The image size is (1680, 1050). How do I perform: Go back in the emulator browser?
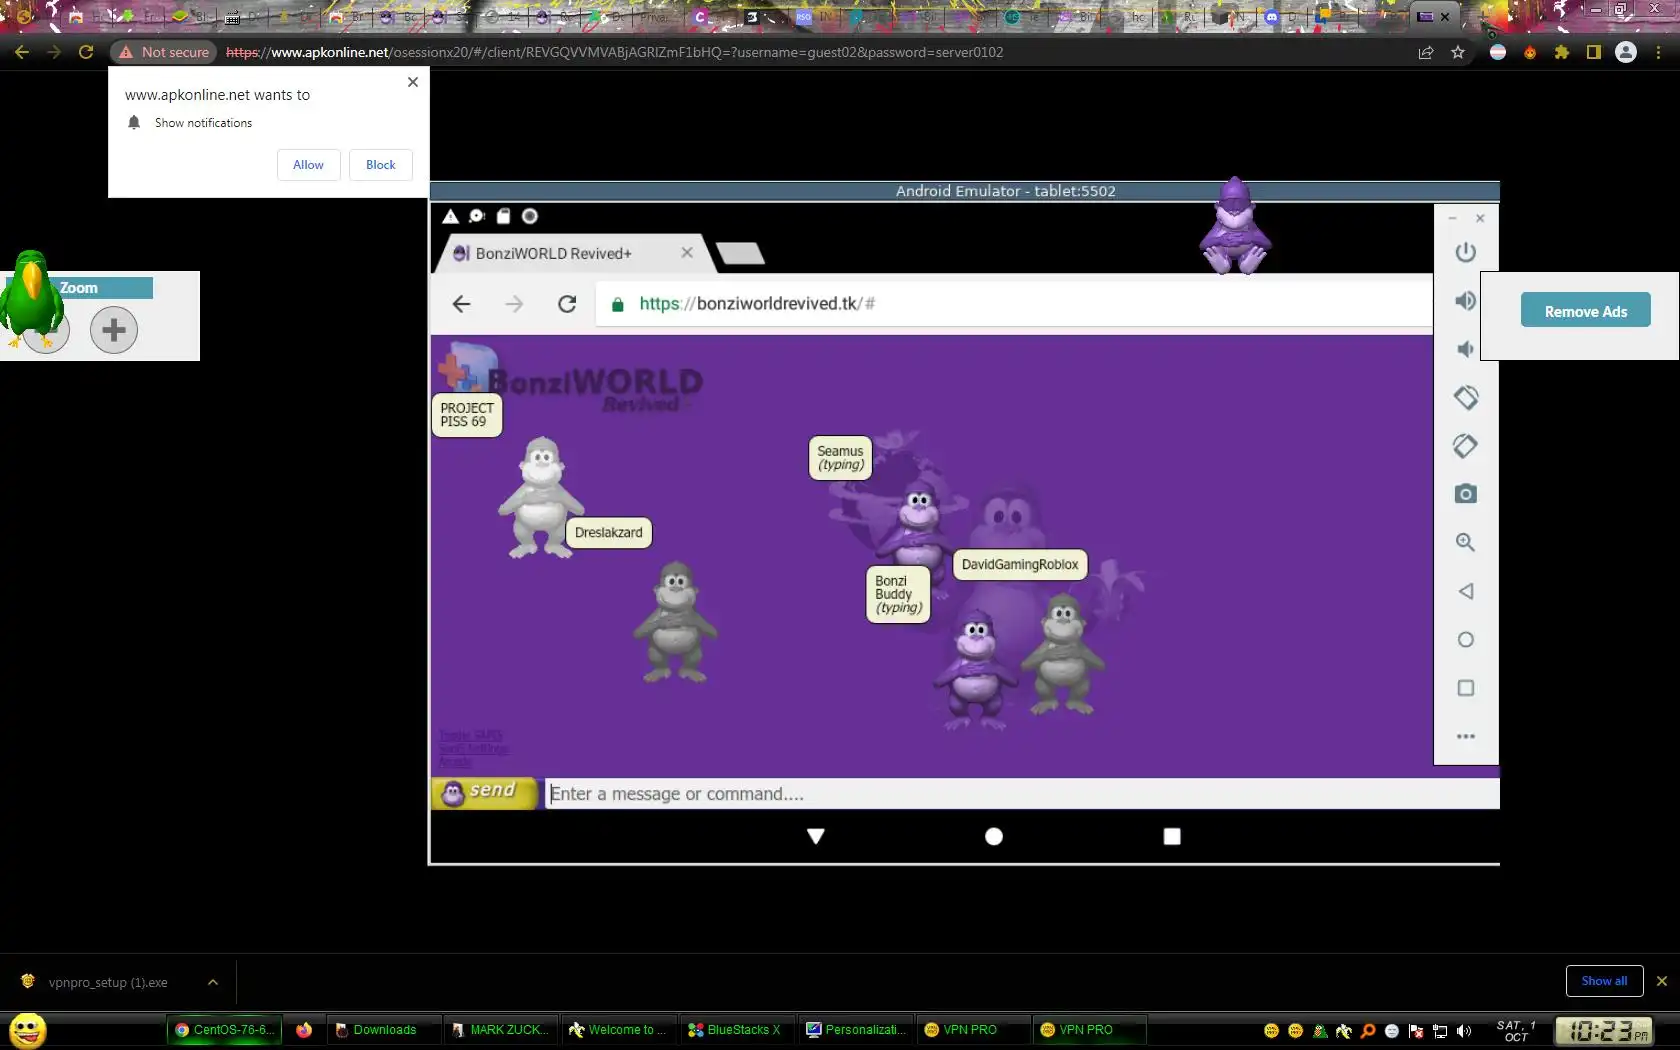[461, 304]
